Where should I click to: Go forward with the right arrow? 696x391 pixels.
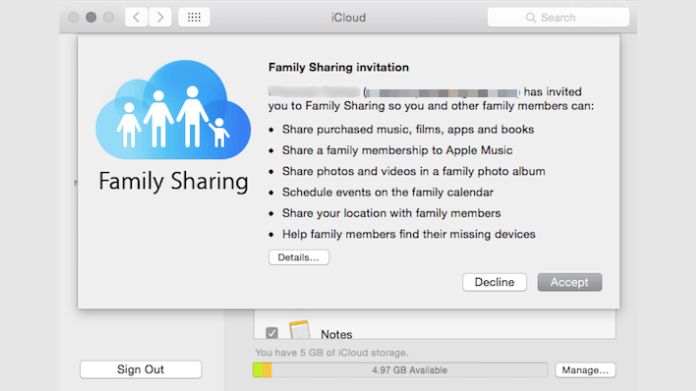(160, 17)
